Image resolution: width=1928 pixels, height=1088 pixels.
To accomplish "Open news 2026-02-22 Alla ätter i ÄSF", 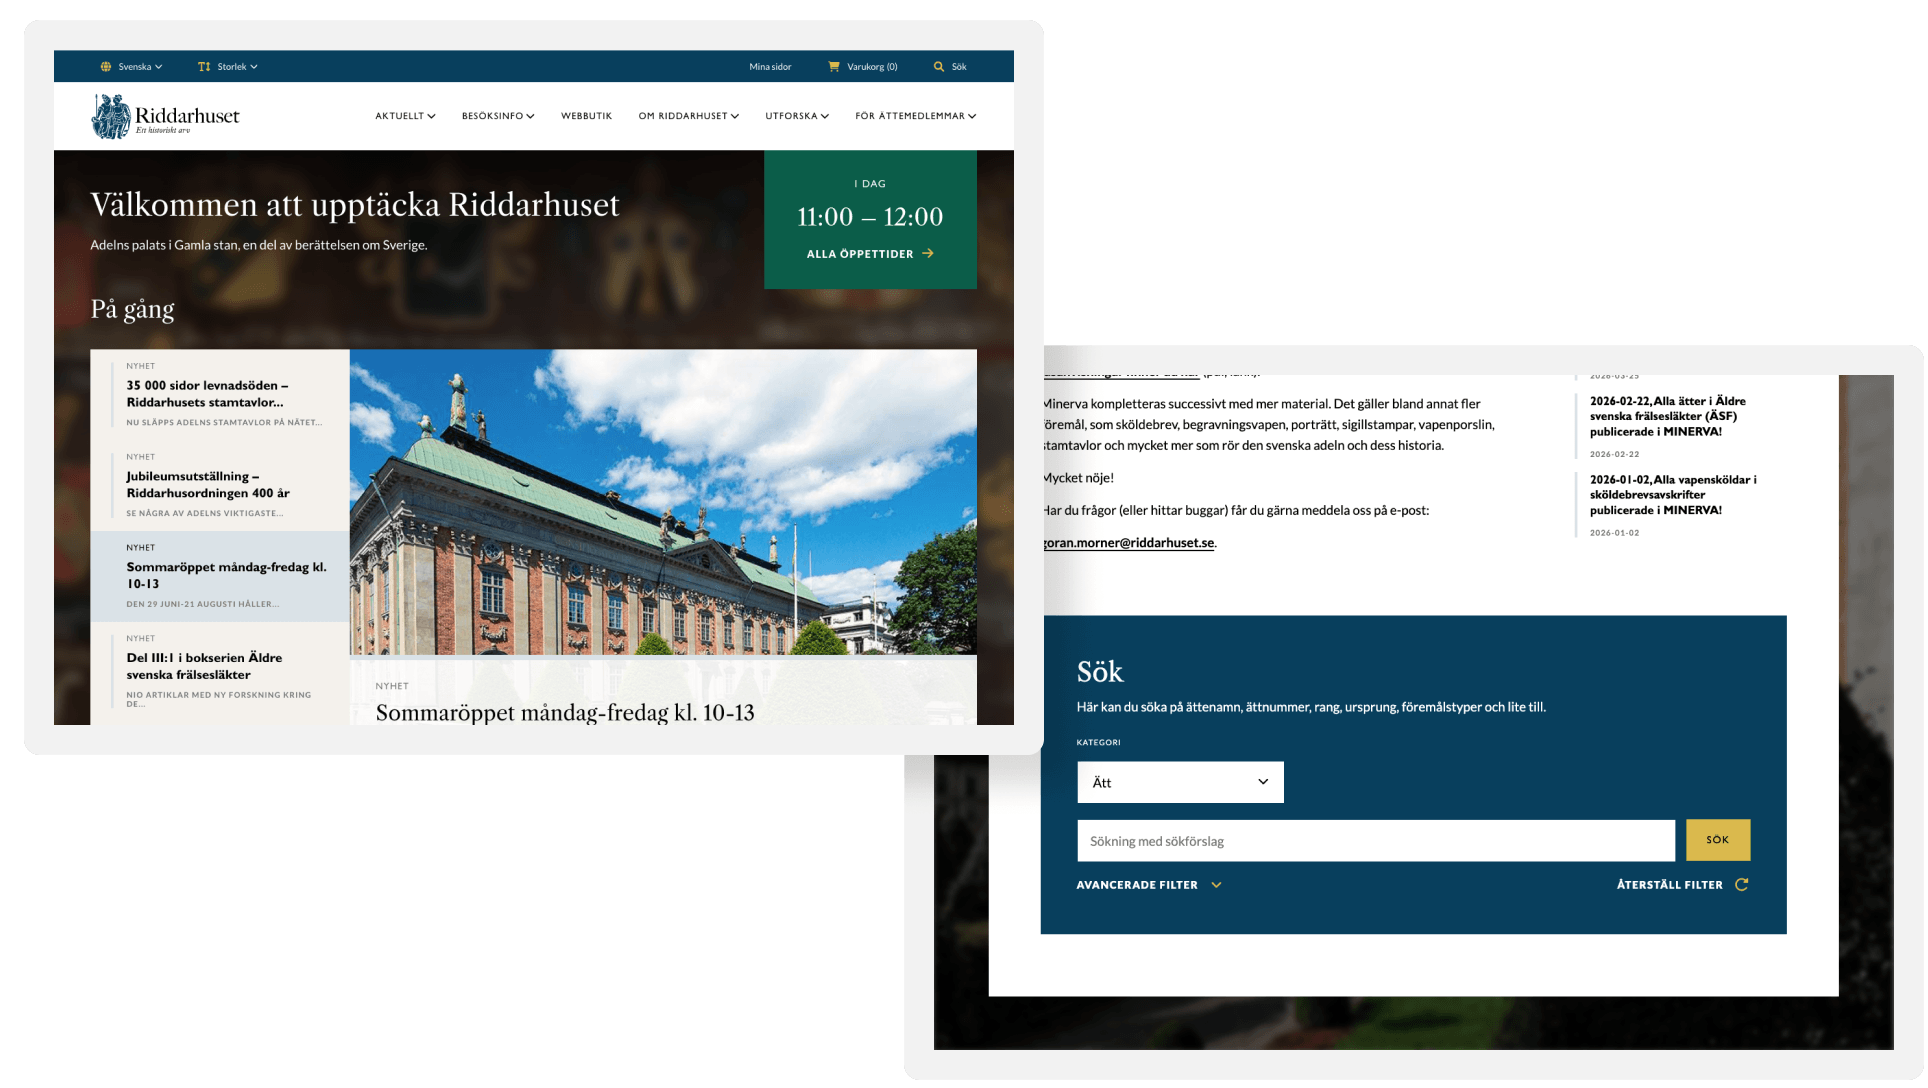I will click(x=1668, y=417).
